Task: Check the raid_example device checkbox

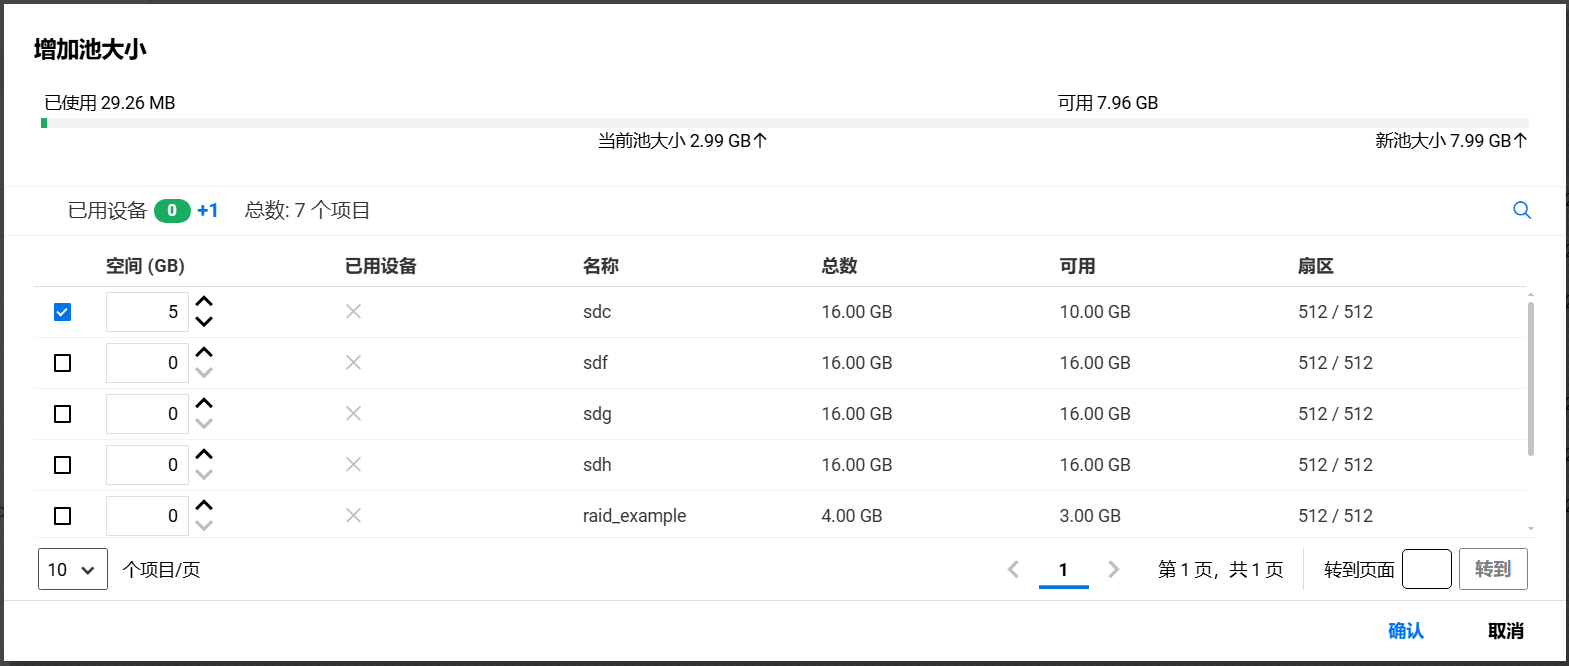Action: 62,516
